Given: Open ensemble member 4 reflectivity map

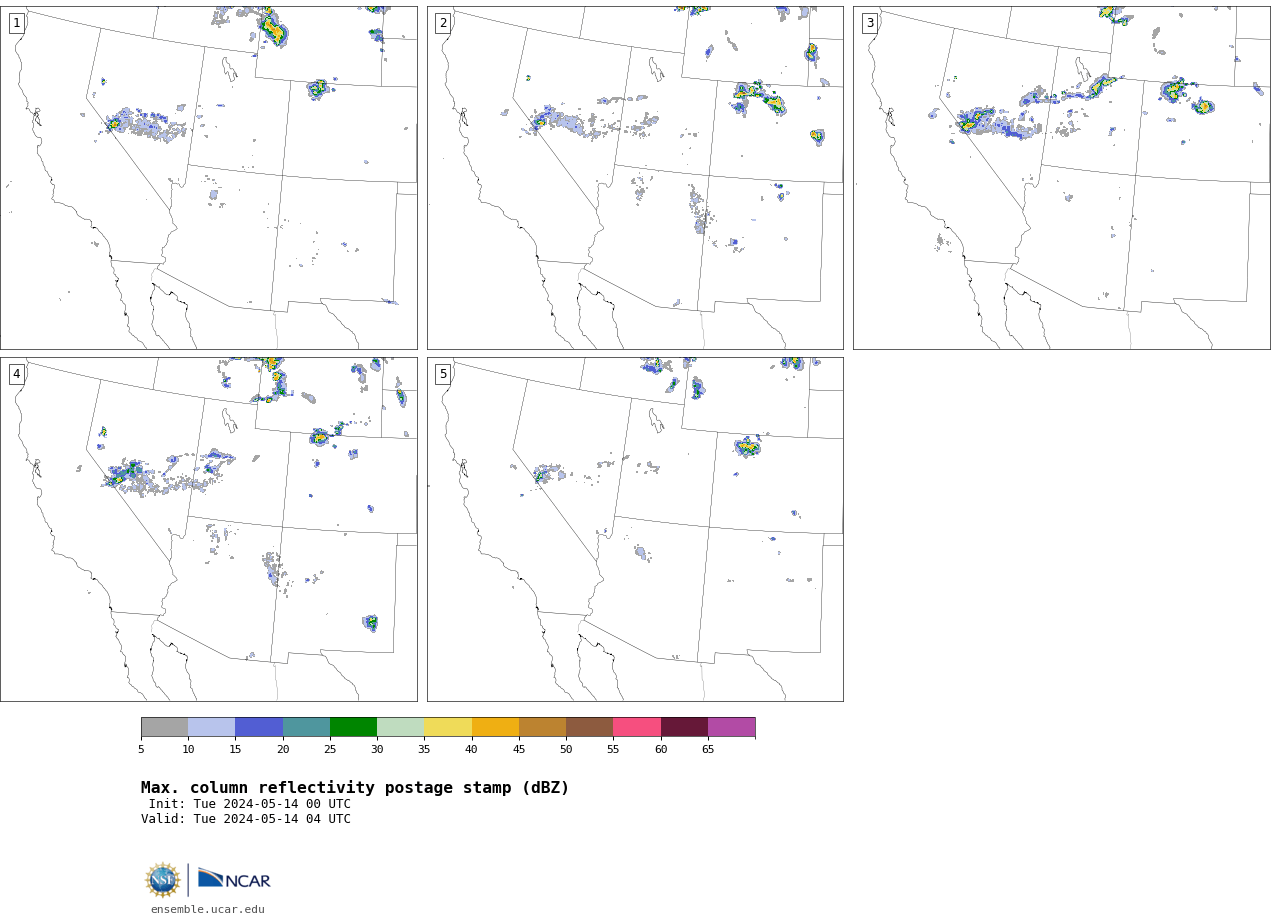Looking at the screenshot, I should (208, 529).
